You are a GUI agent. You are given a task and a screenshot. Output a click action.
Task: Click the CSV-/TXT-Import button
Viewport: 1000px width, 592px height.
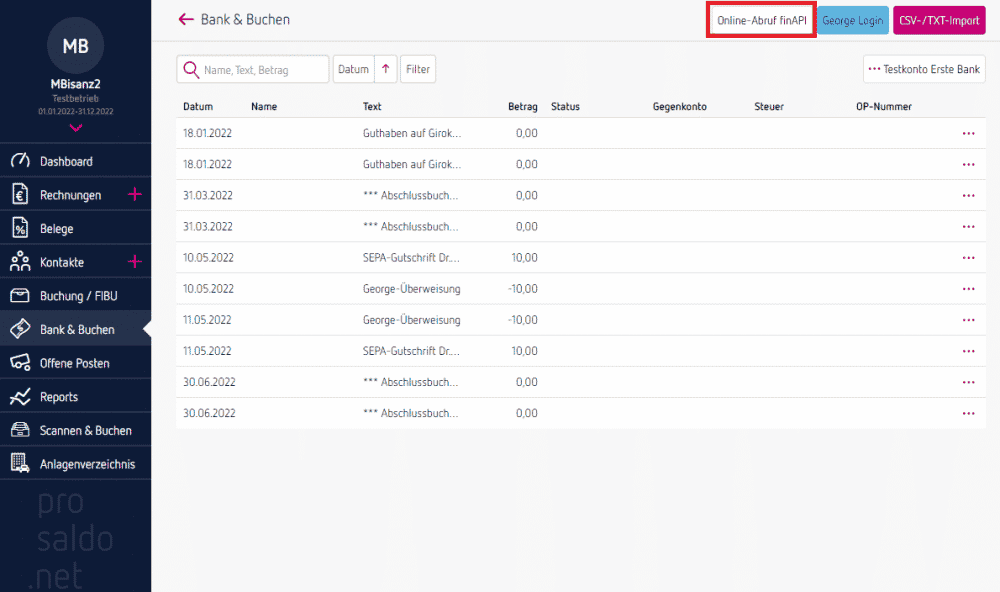[x=938, y=20]
